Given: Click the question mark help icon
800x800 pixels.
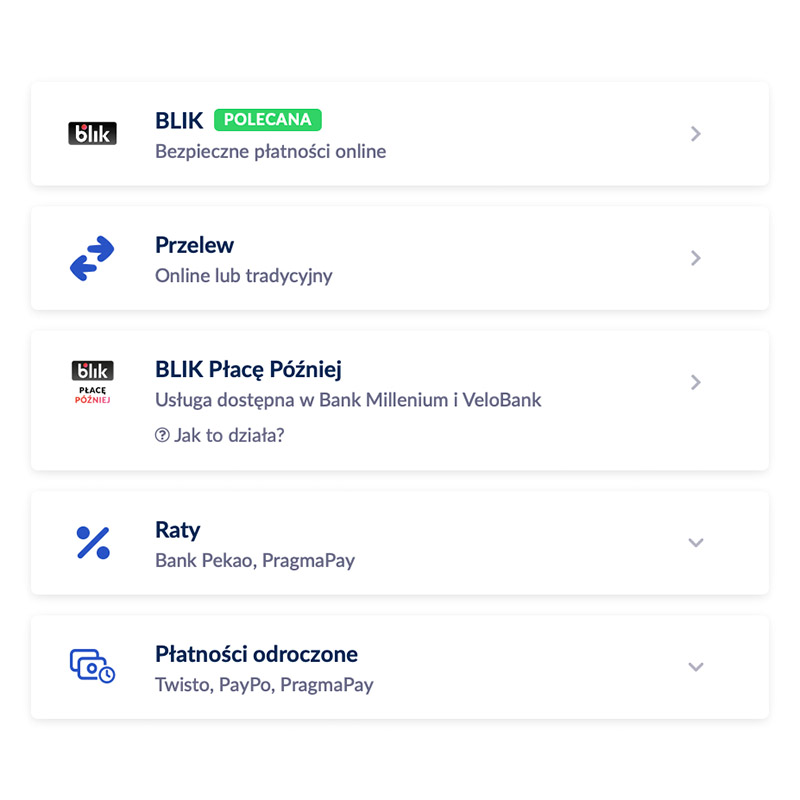Looking at the screenshot, I should (162, 435).
